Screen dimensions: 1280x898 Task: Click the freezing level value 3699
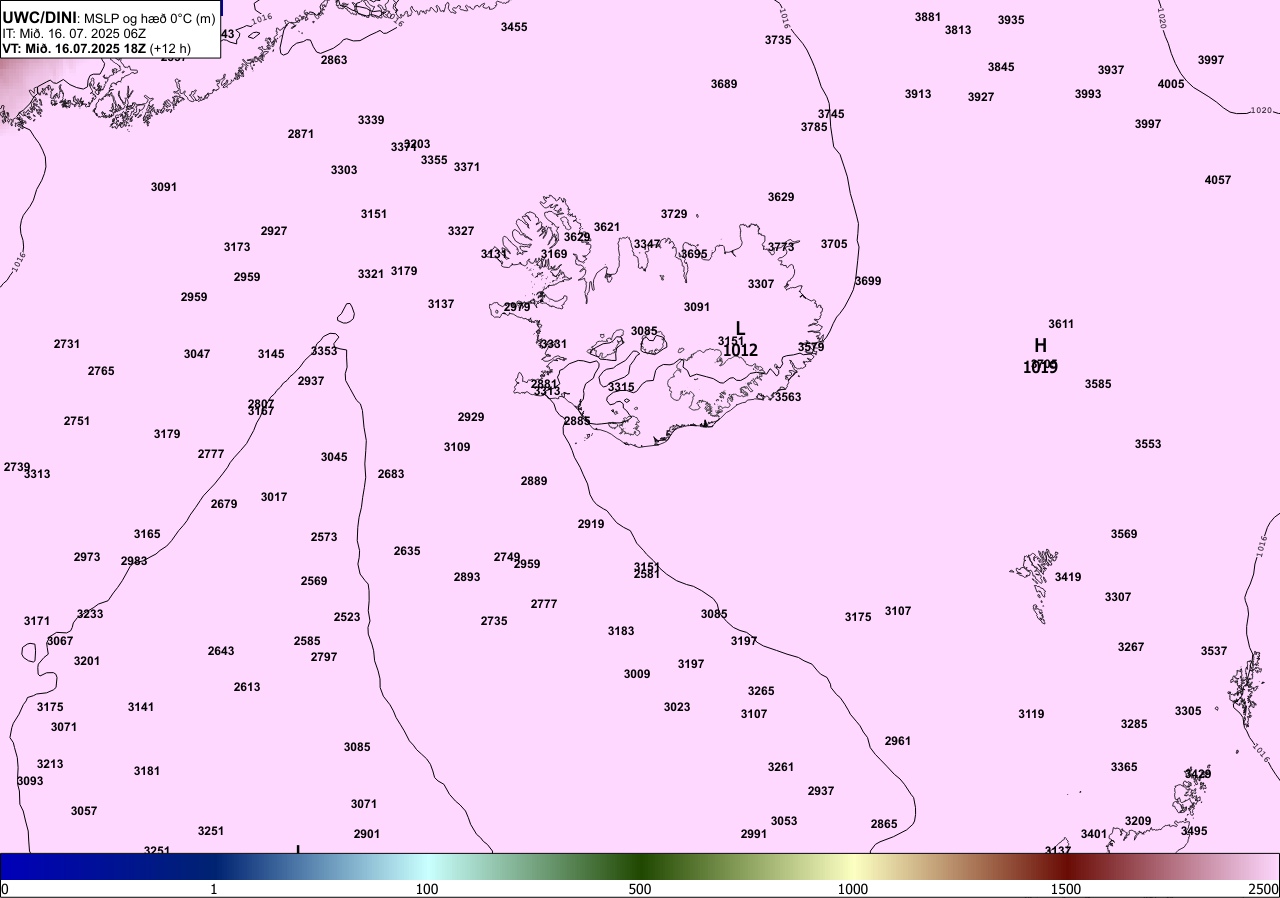868,281
